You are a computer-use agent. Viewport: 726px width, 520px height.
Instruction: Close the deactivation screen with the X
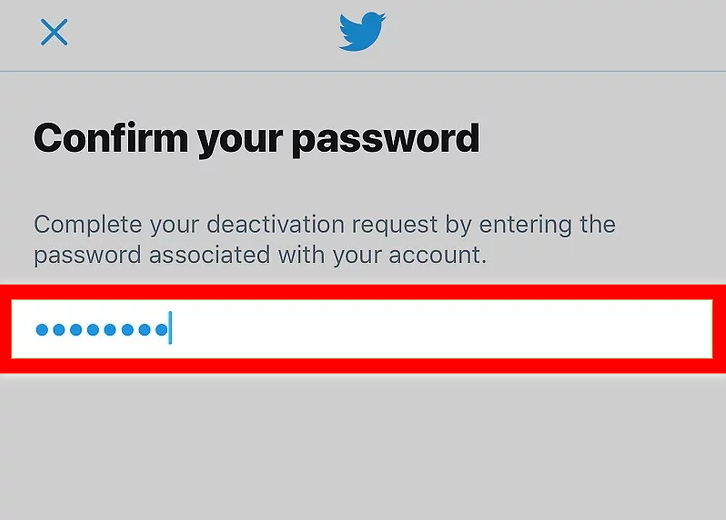[54, 33]
